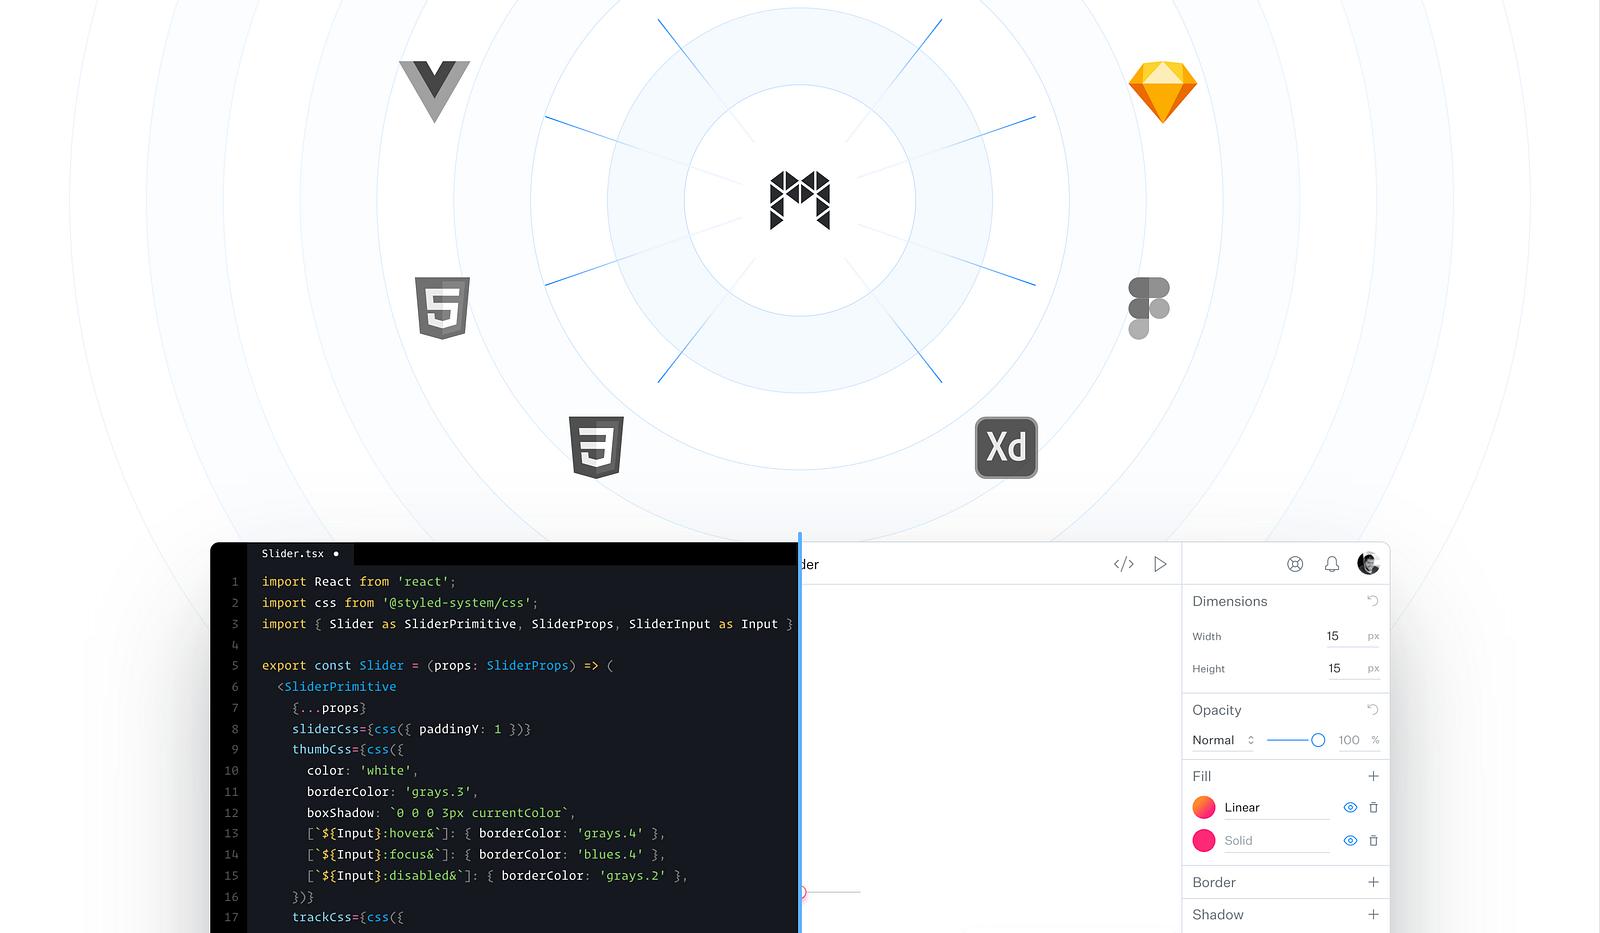Click the Linear gradient color swatch

tap(1204, 807)
